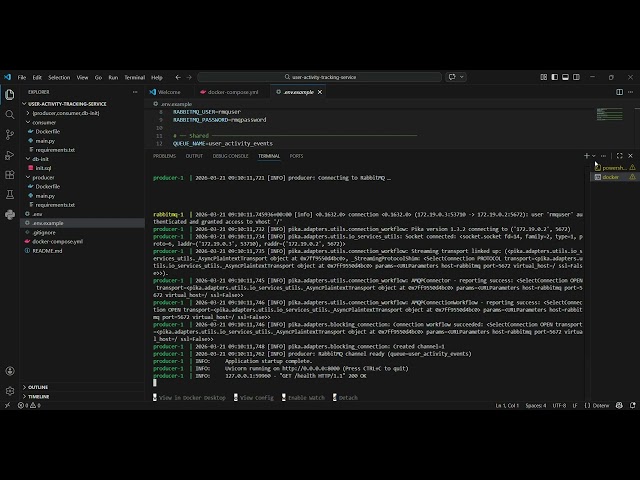Screen dimensions: 640x480
Task: Click the Detach shortcut
Action: tap(345, 398)
